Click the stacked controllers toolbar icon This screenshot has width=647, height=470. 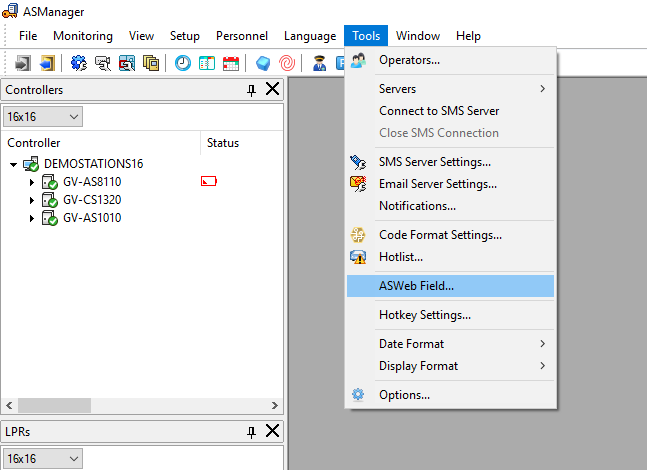[151, 63]
